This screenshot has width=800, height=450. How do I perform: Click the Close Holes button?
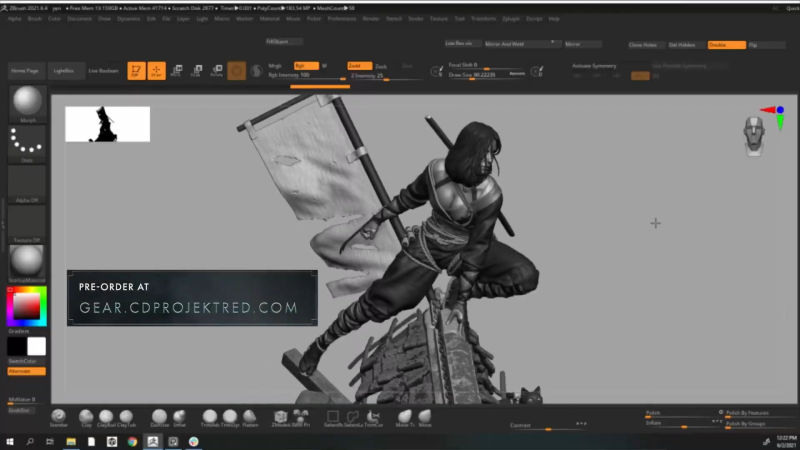pos(646,45)
